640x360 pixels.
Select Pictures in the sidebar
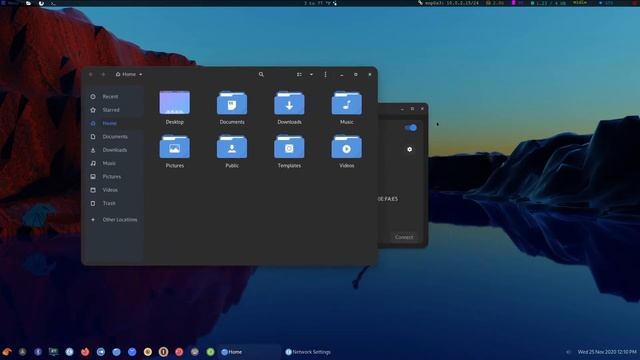click(114, 177)
